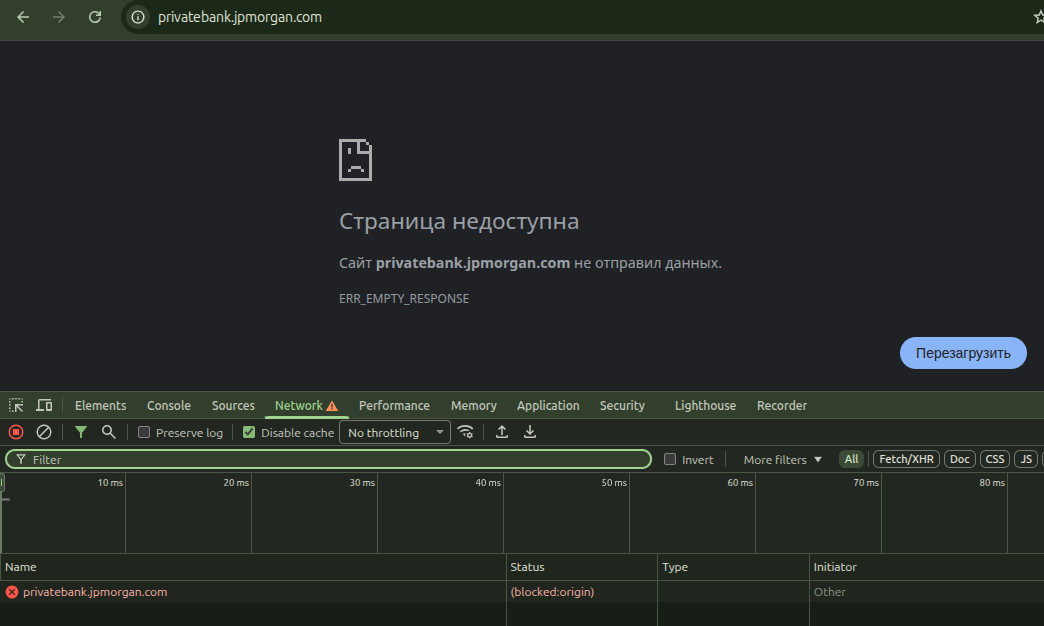
Task: Open the Elements tab
Action: coord(101,406)
